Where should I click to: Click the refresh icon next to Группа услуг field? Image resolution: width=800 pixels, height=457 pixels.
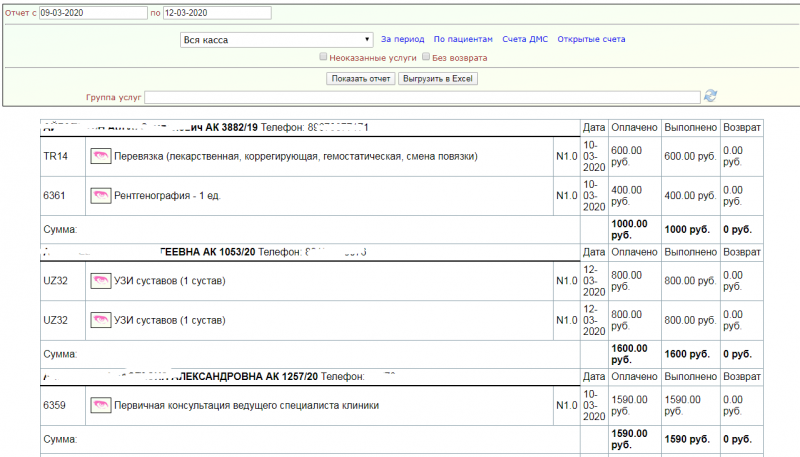click(710, 96)
